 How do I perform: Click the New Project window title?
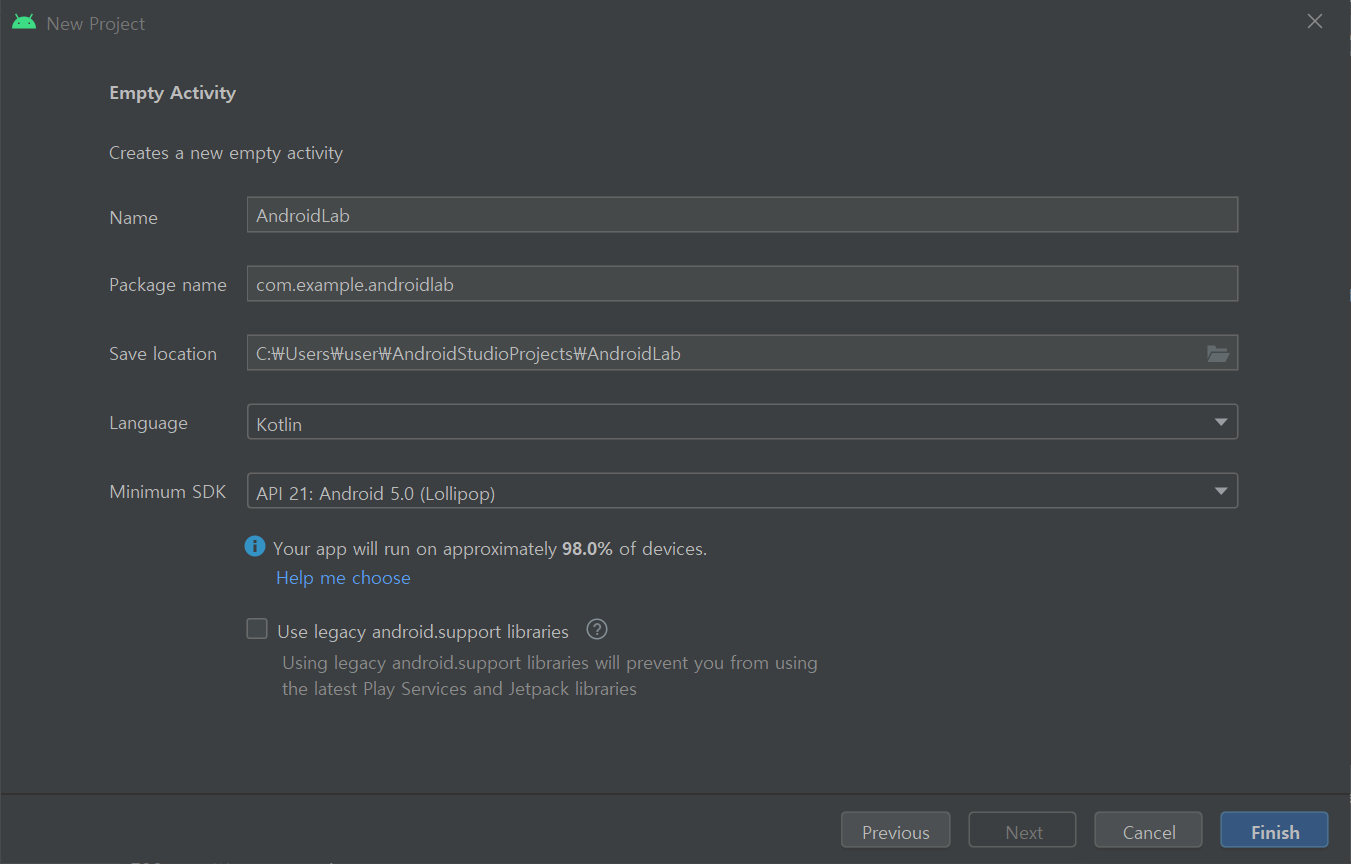click(96, 23)
